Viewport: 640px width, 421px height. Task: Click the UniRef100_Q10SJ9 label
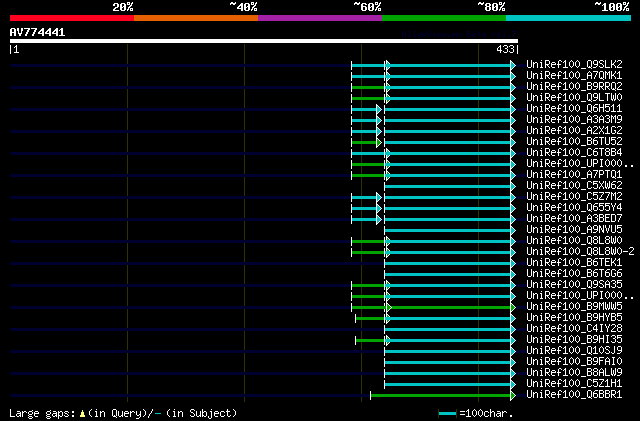pyautogui.click(x=574, y=351)
